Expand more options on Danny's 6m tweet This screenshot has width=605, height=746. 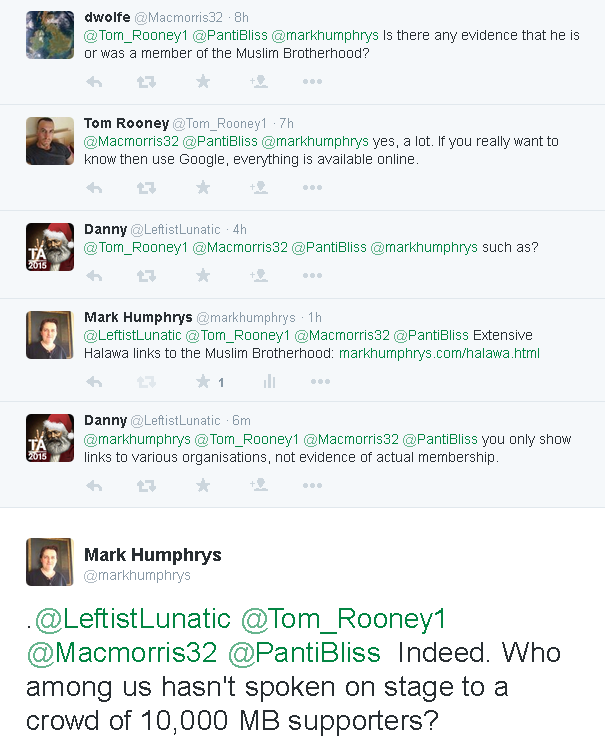click(313, 485)
